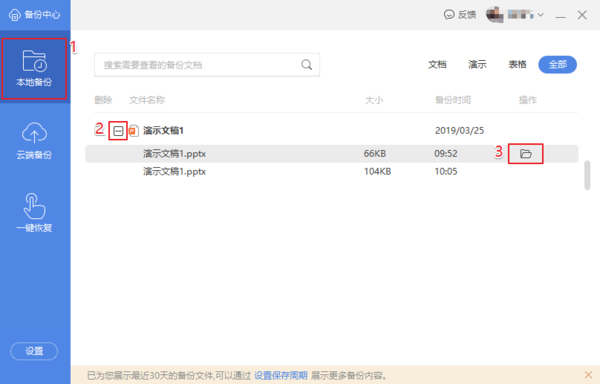Close the backup center window
Screen dimensions: 600x384
(582, 15)
